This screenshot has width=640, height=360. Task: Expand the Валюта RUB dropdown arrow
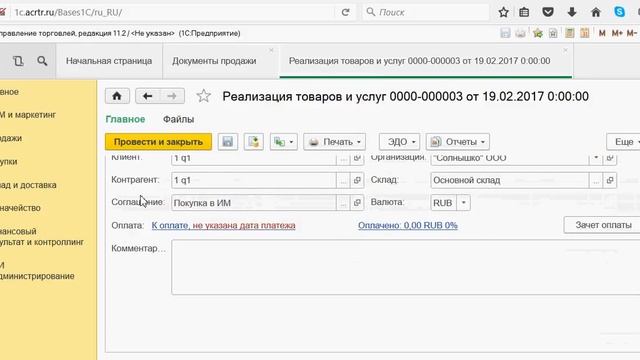[463, 203]
